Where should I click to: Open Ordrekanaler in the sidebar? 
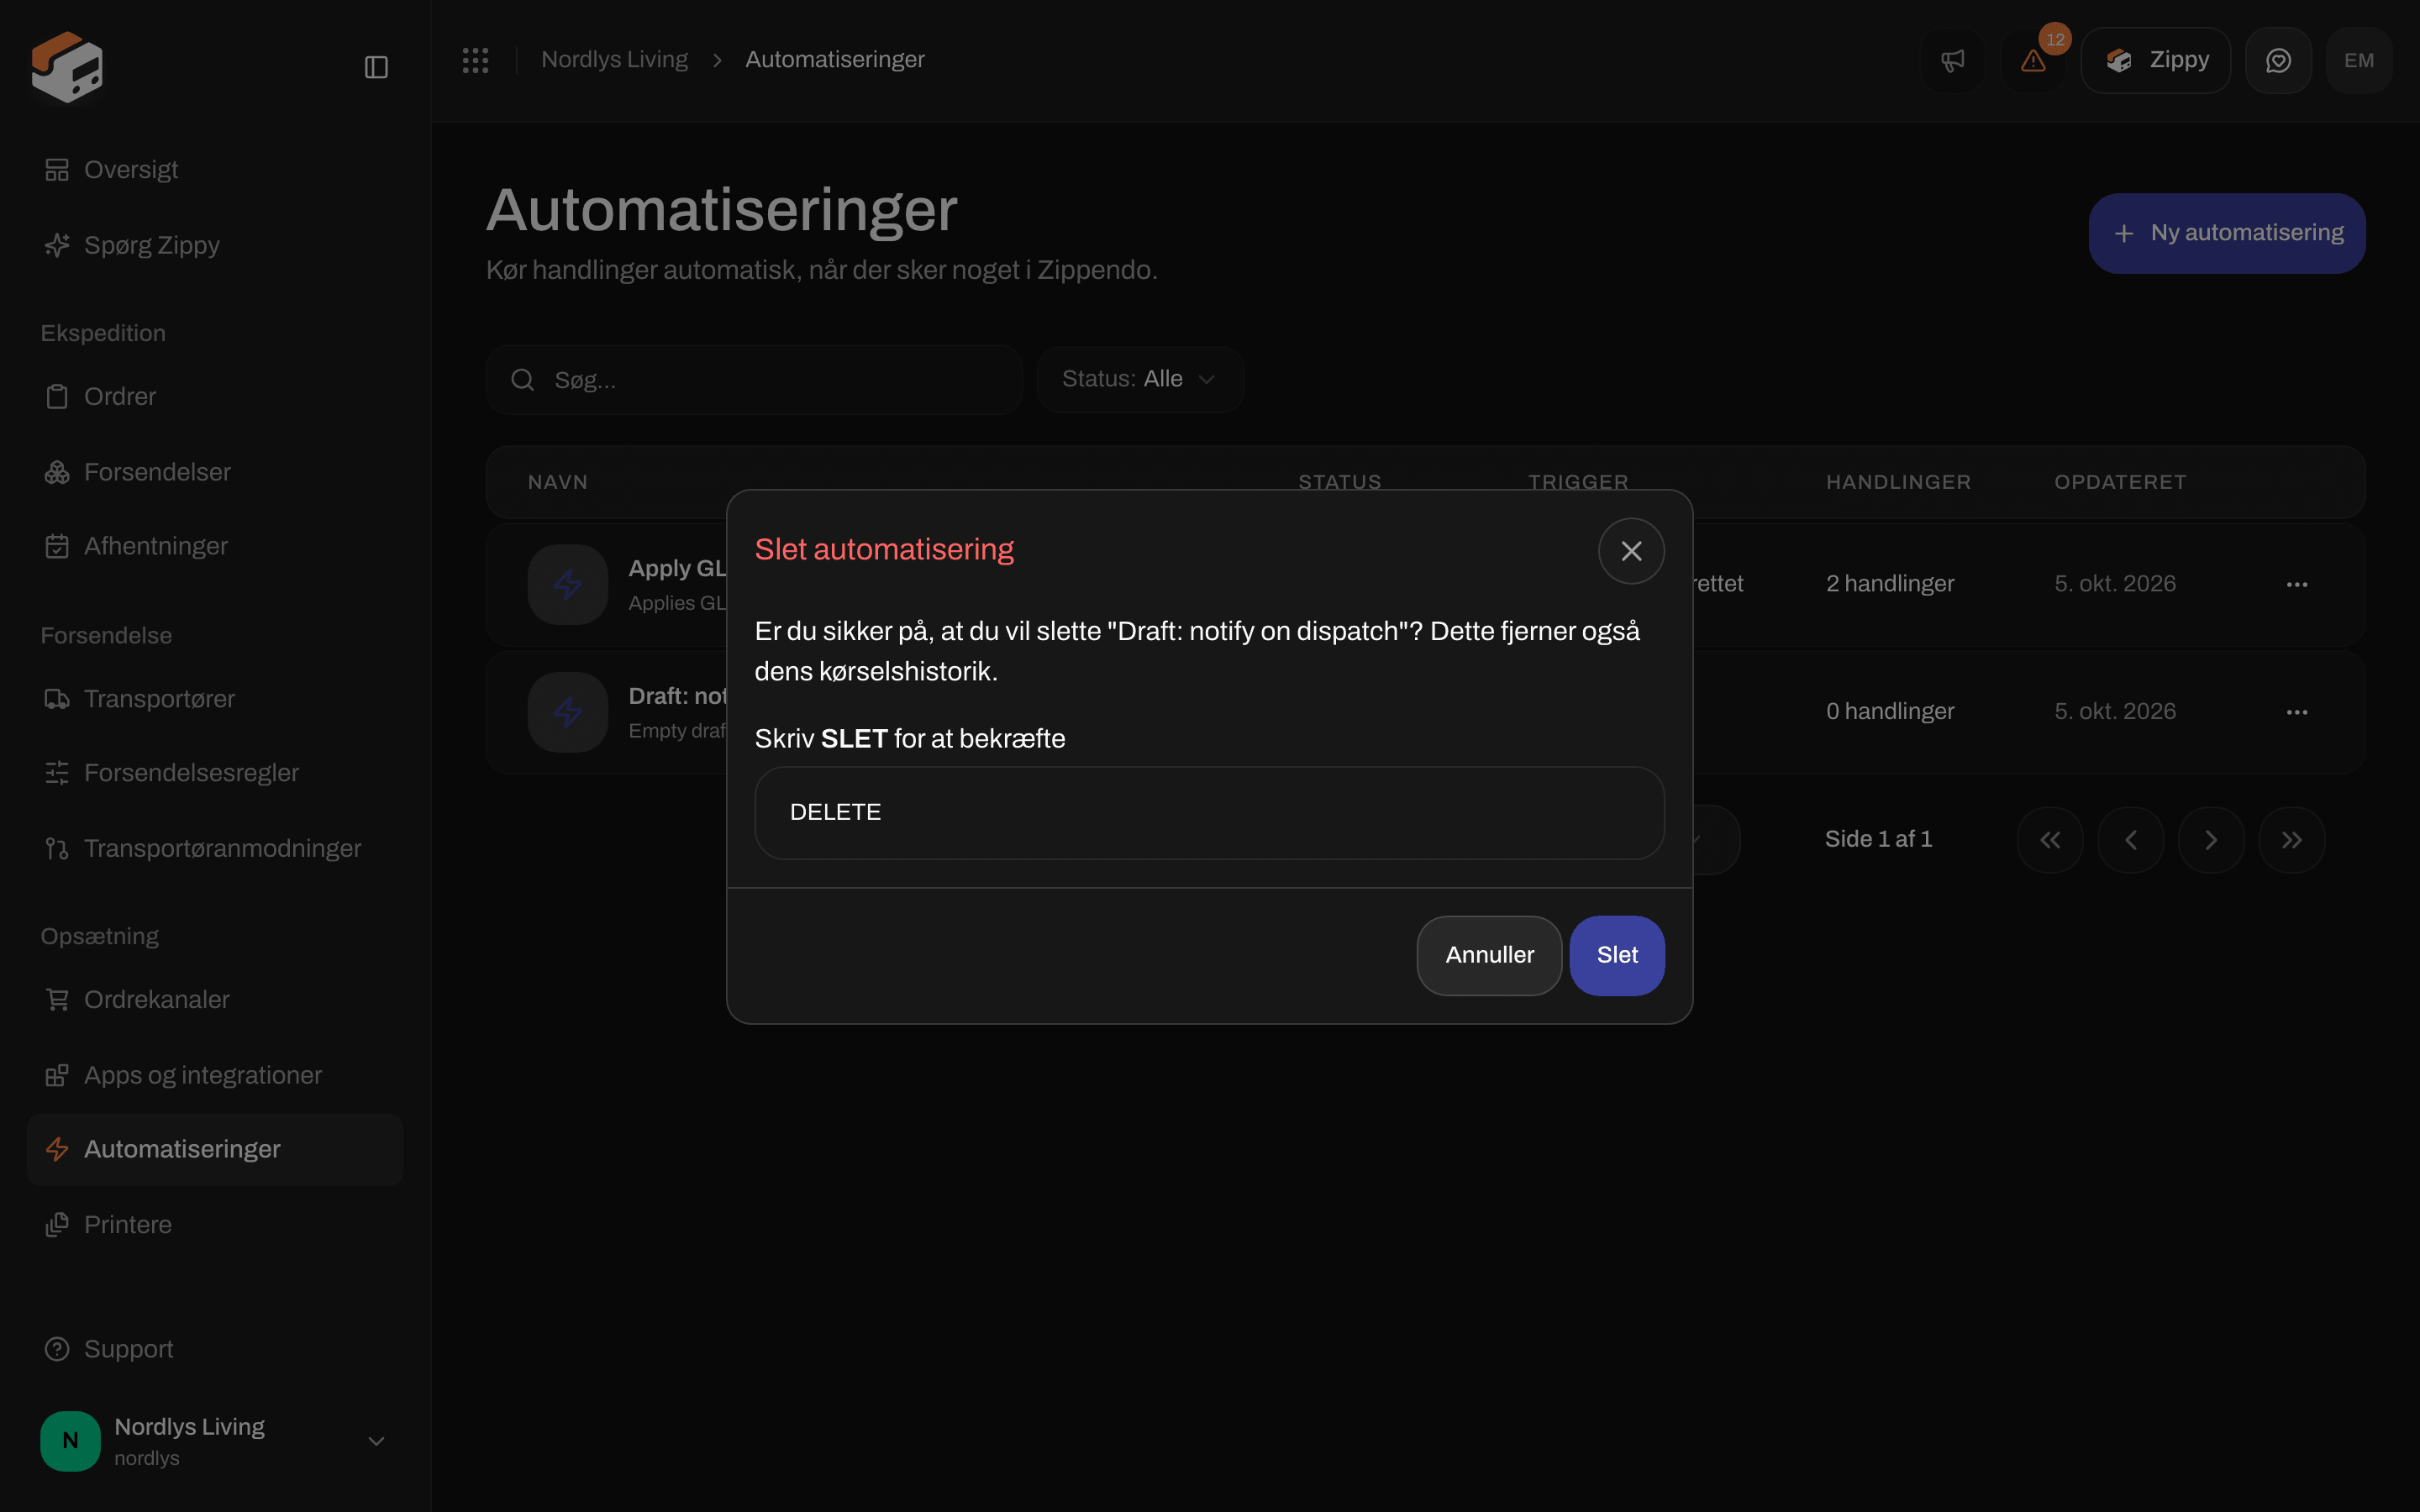(x=214, y=1000)
